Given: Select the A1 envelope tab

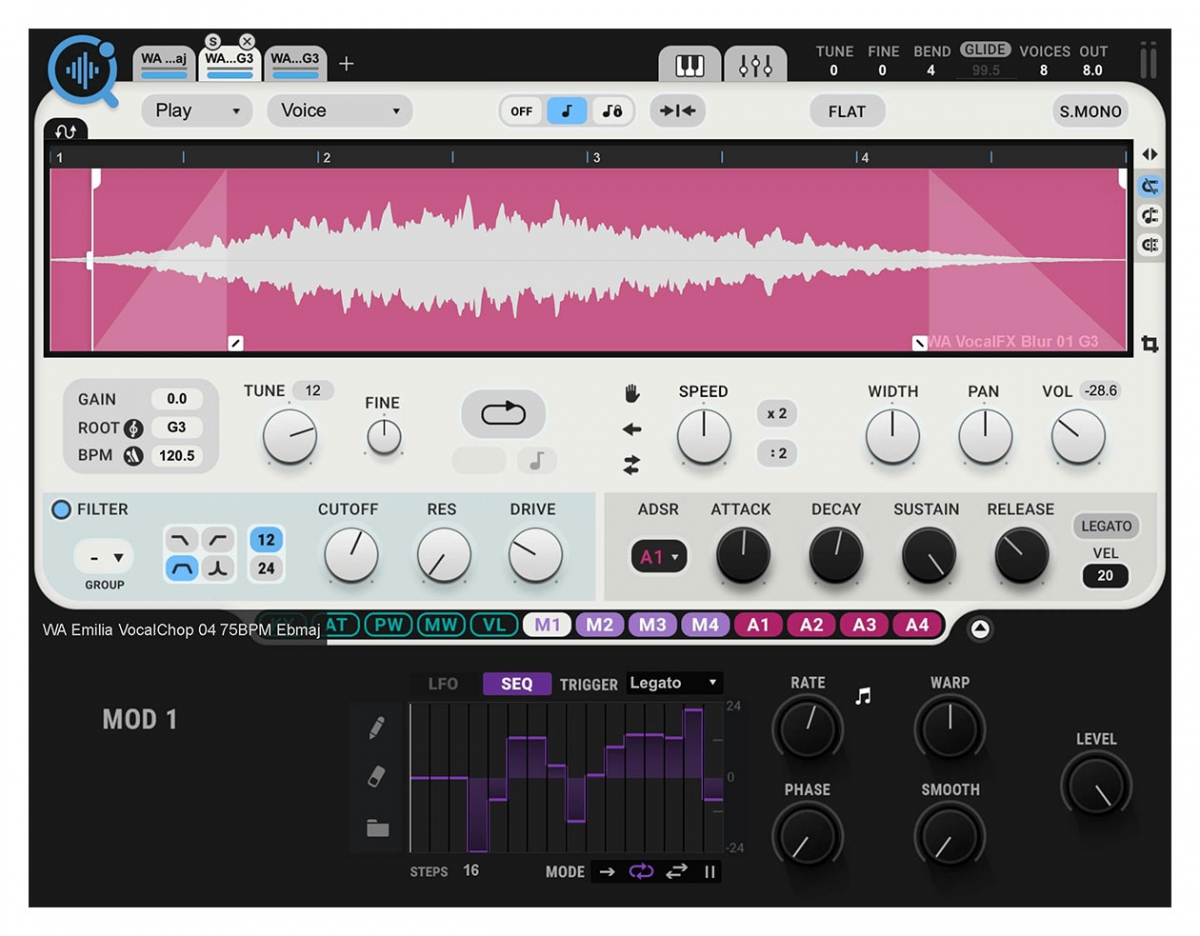Looking at the screenshot, I should (x=758, y=625).
